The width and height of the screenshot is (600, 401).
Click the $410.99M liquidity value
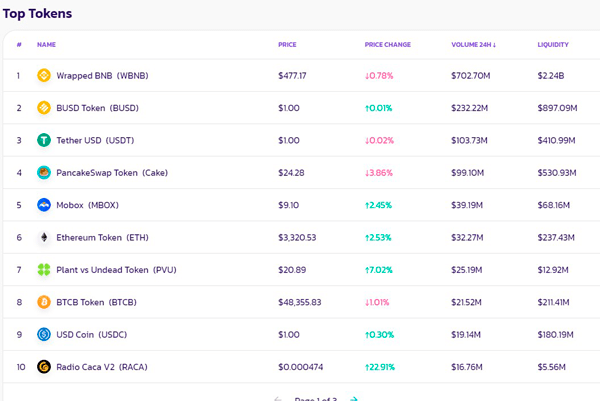pyautogui.click(x=556, y=140)
